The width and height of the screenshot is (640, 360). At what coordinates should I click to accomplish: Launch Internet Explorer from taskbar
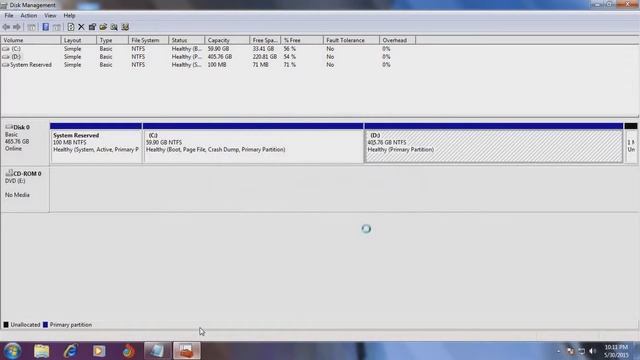click(70, 351)
